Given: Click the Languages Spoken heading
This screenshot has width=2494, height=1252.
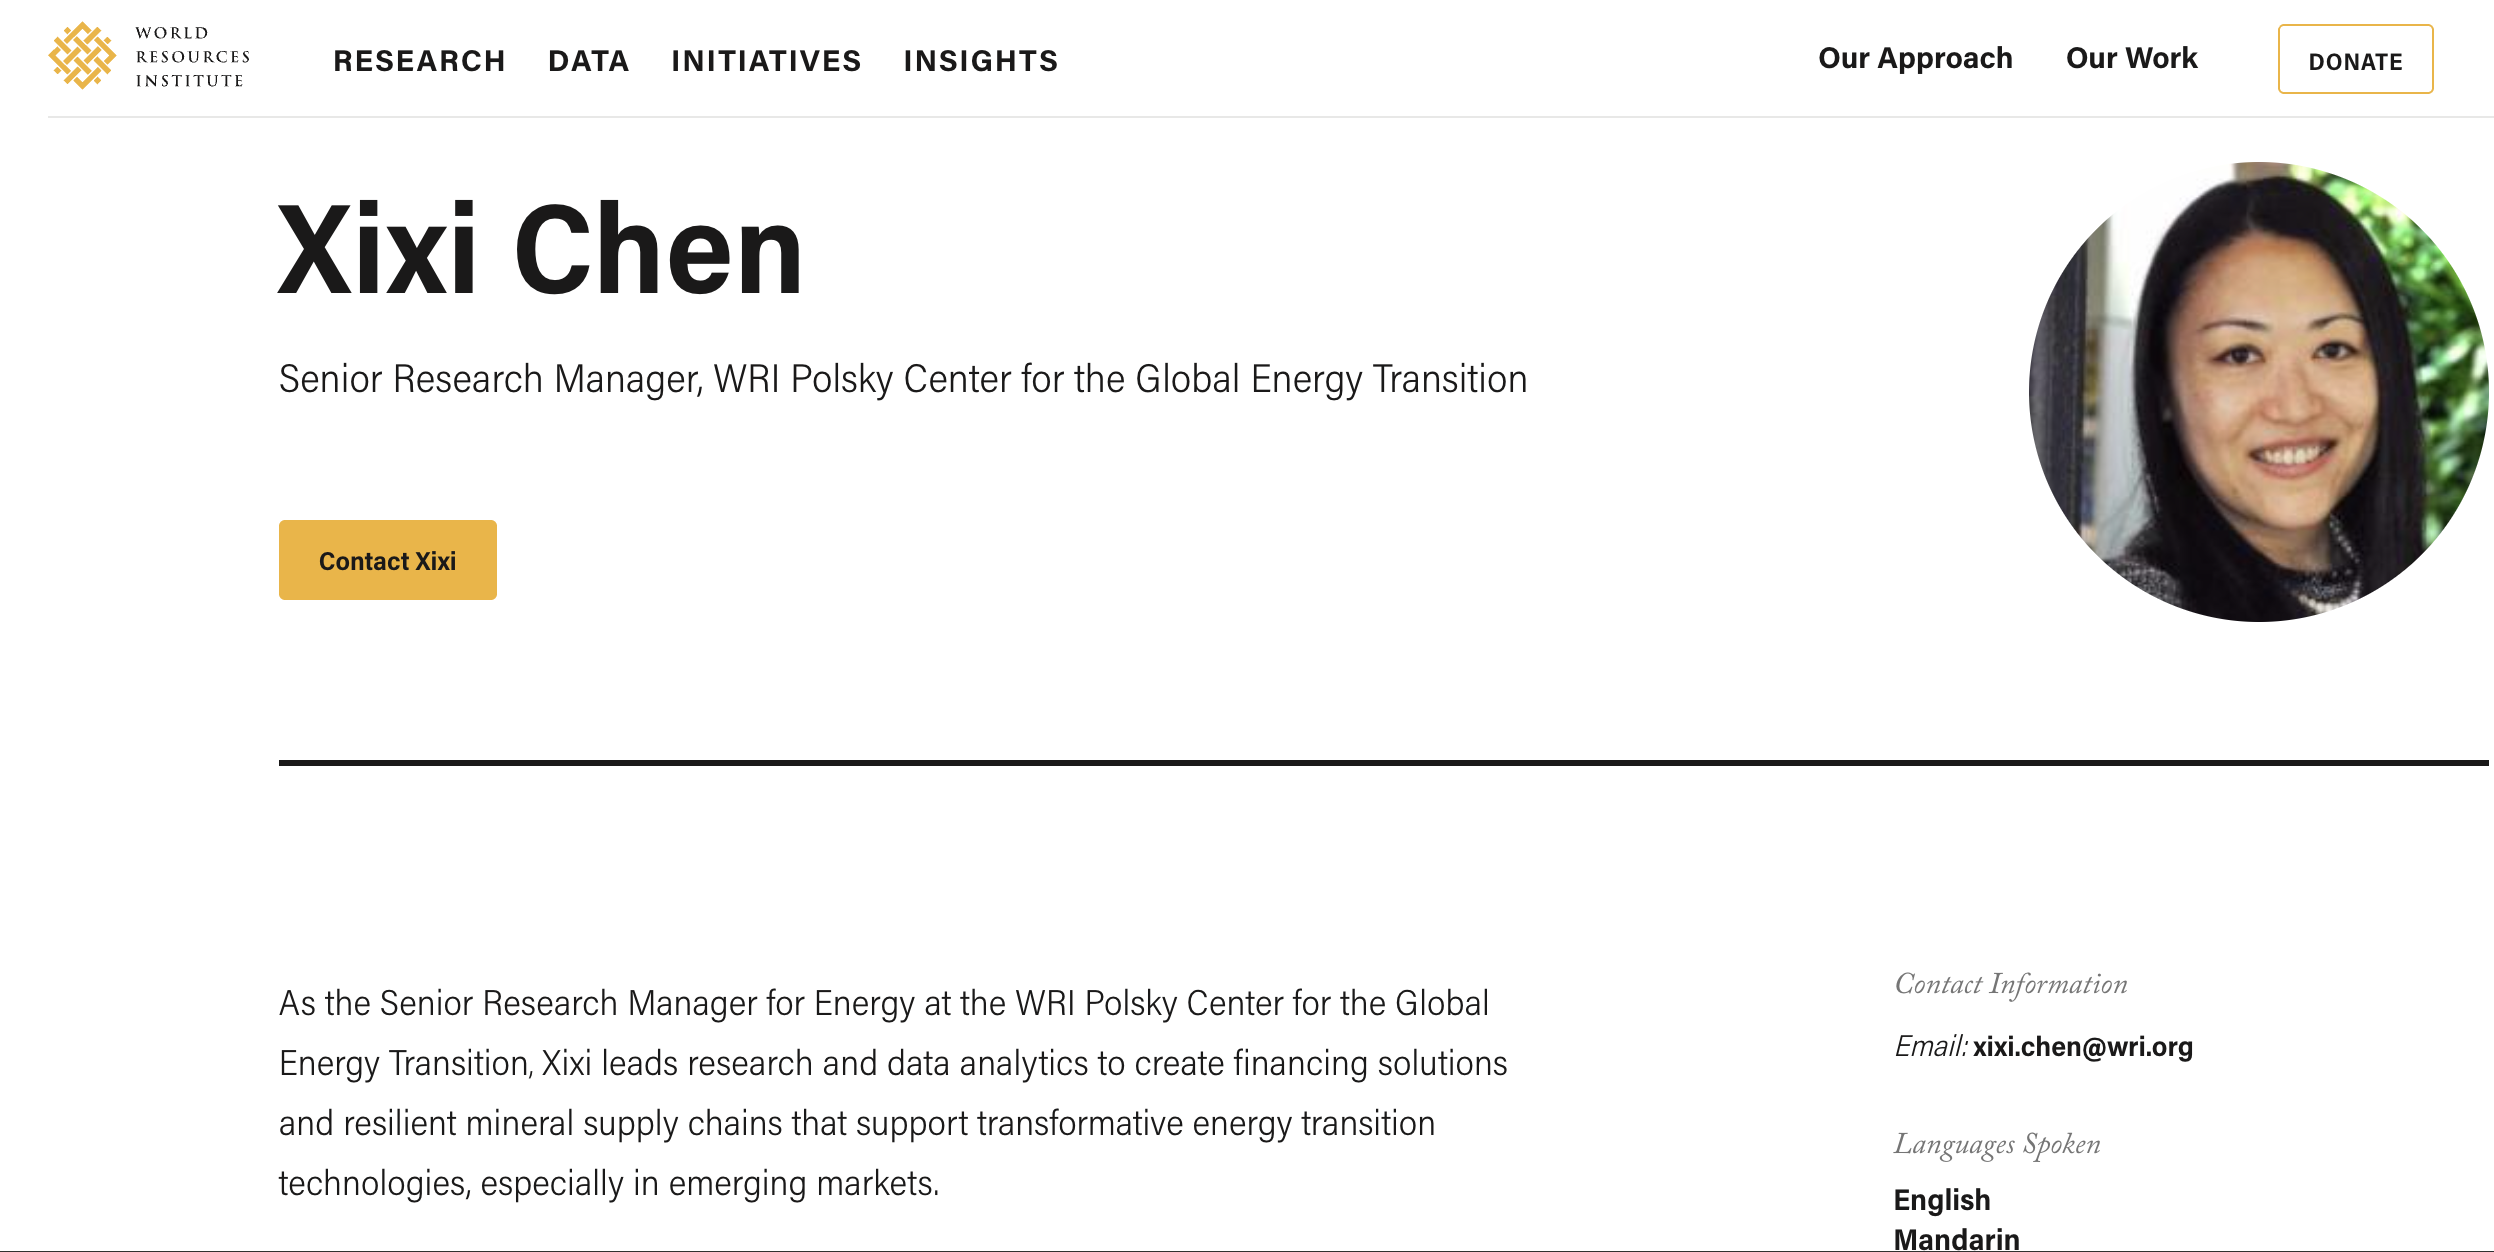Looking at the screenshot, I should 1996,1144.
